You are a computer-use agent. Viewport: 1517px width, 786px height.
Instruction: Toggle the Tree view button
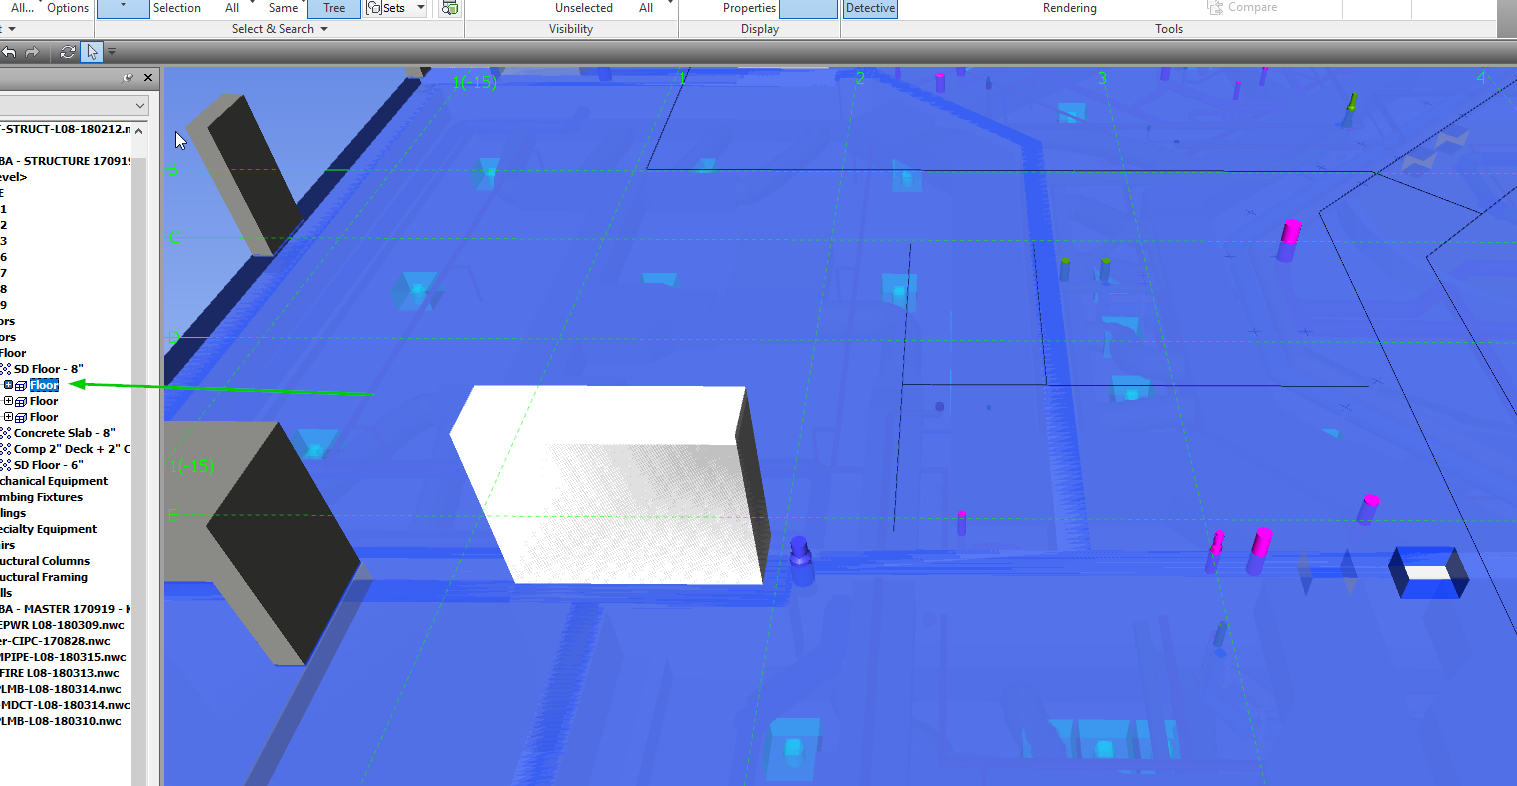tap(333, 8)
